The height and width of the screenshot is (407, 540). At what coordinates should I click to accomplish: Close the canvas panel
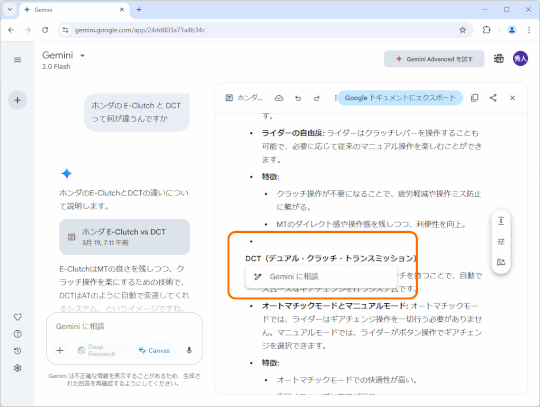(x=512, y=98)
